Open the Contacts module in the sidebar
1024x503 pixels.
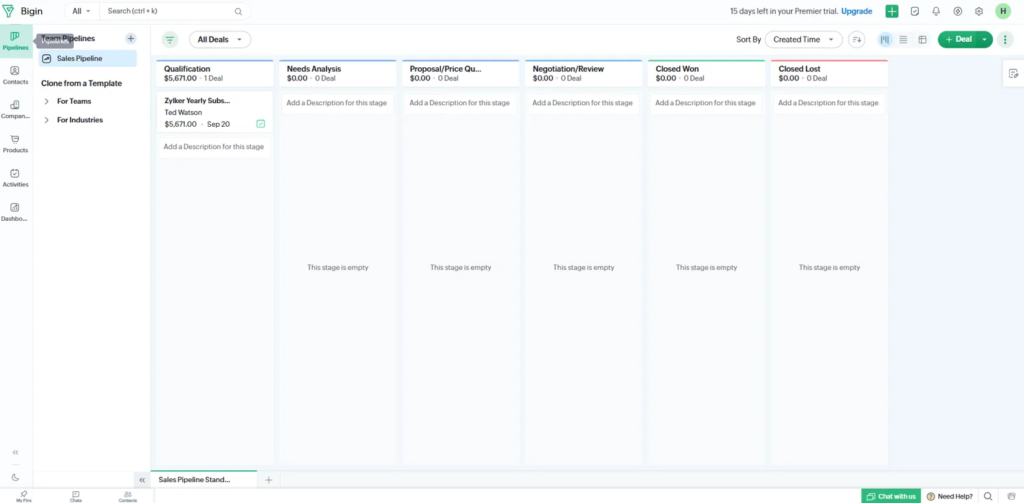click(x=15, y=75)
